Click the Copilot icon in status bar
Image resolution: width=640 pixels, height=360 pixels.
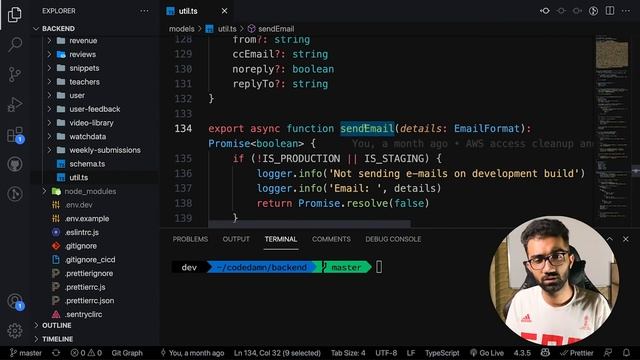pyautogui.click(x=545, y=353)
